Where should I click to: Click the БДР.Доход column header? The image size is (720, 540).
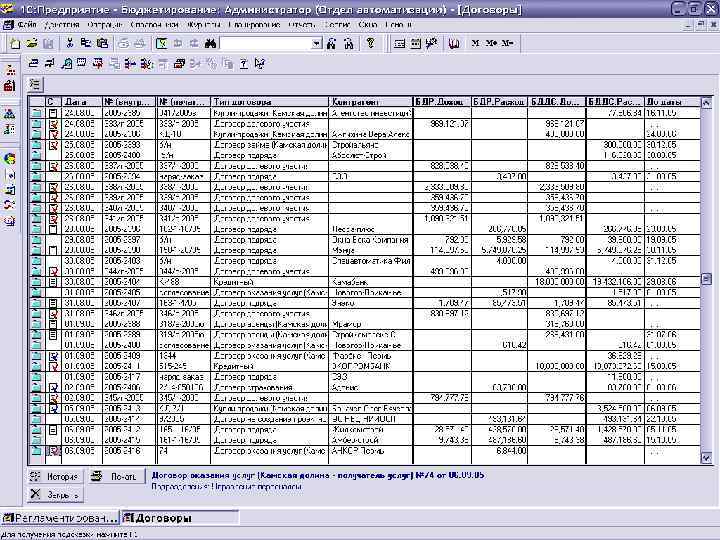click(442, 101)
